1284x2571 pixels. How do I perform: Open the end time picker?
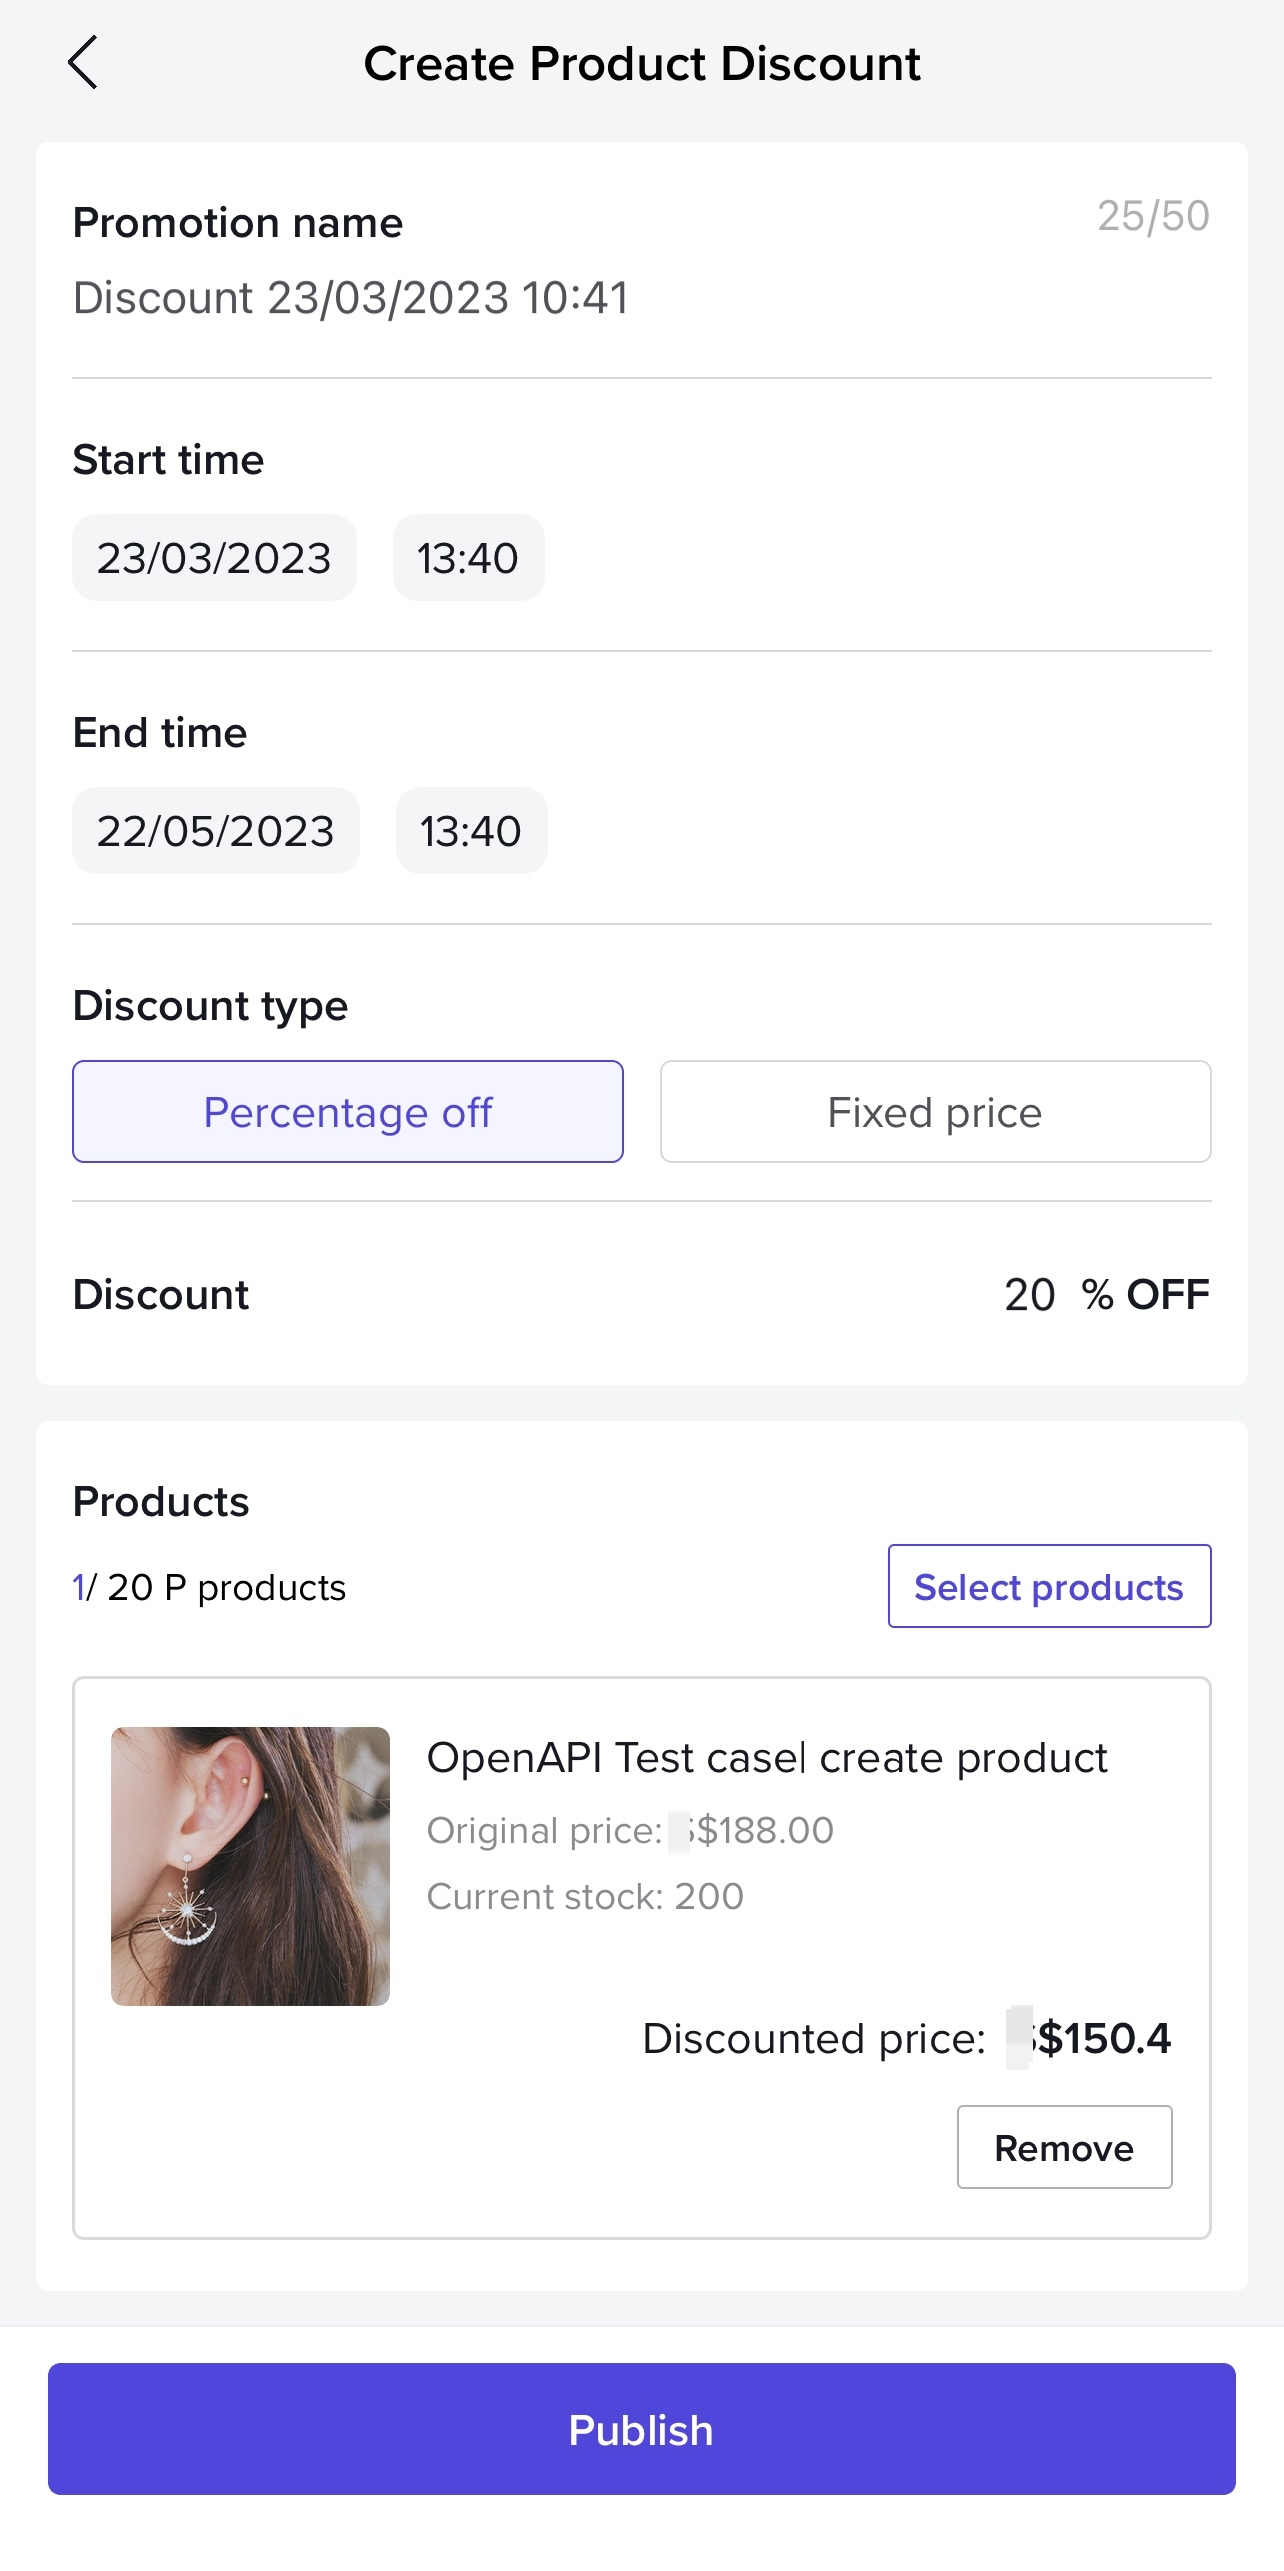click(471, 831)
